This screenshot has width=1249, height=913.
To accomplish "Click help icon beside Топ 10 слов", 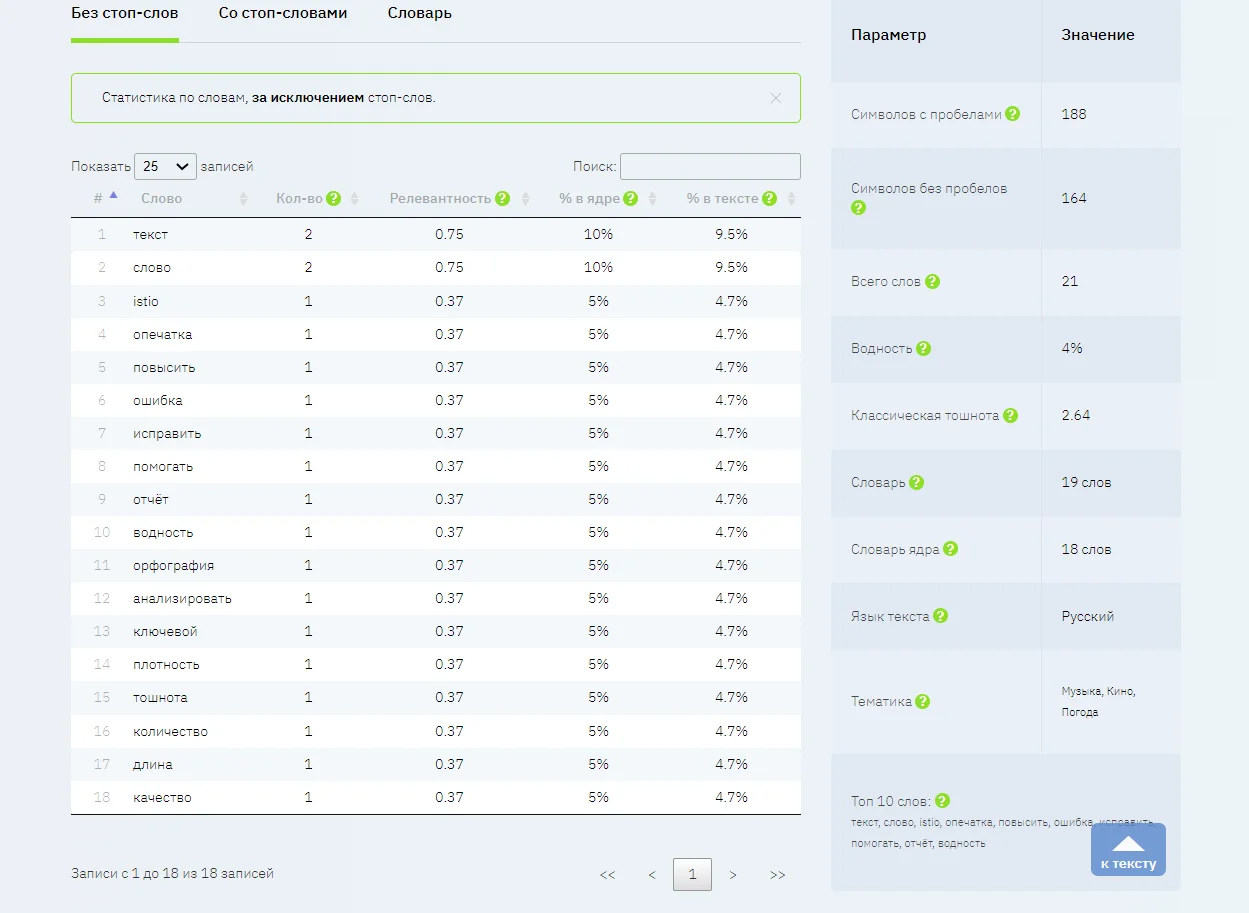I will coord(942,801).
